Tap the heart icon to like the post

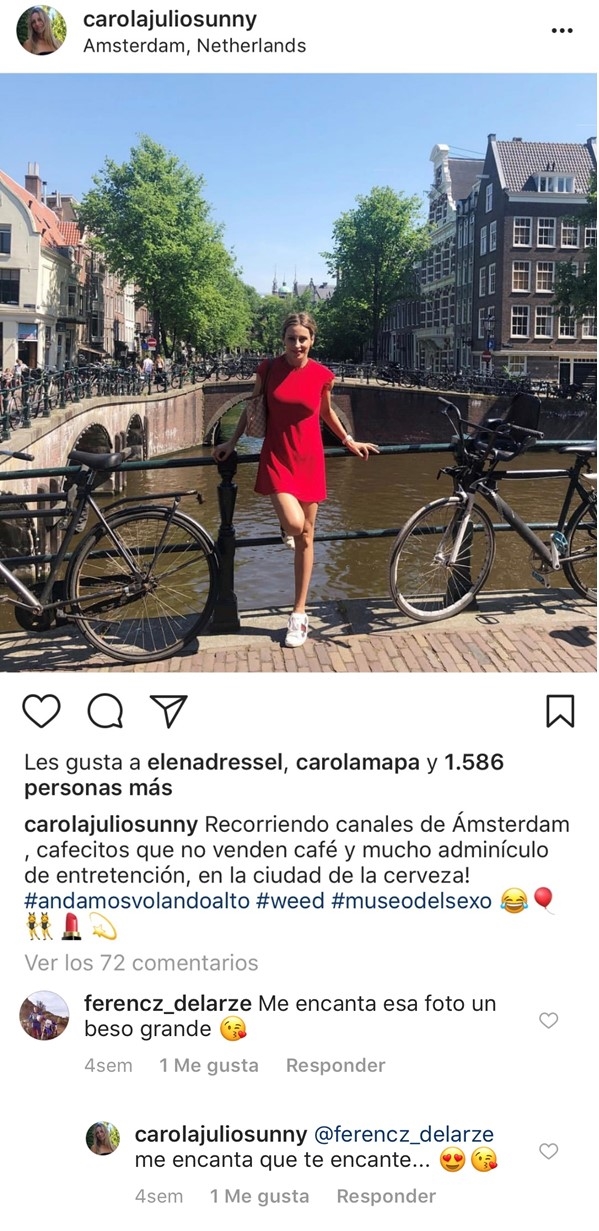[x=41, y=711]
